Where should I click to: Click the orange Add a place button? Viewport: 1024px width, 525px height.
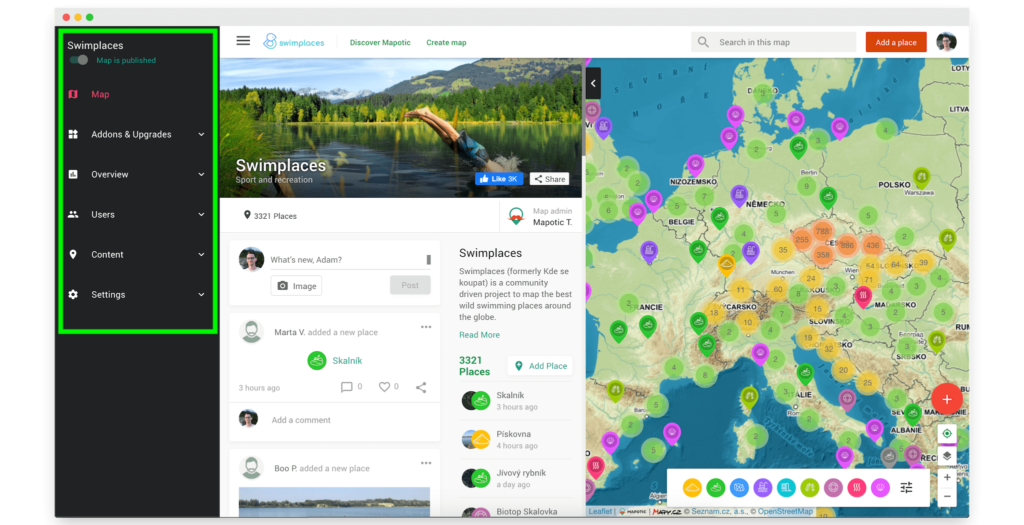896,42
